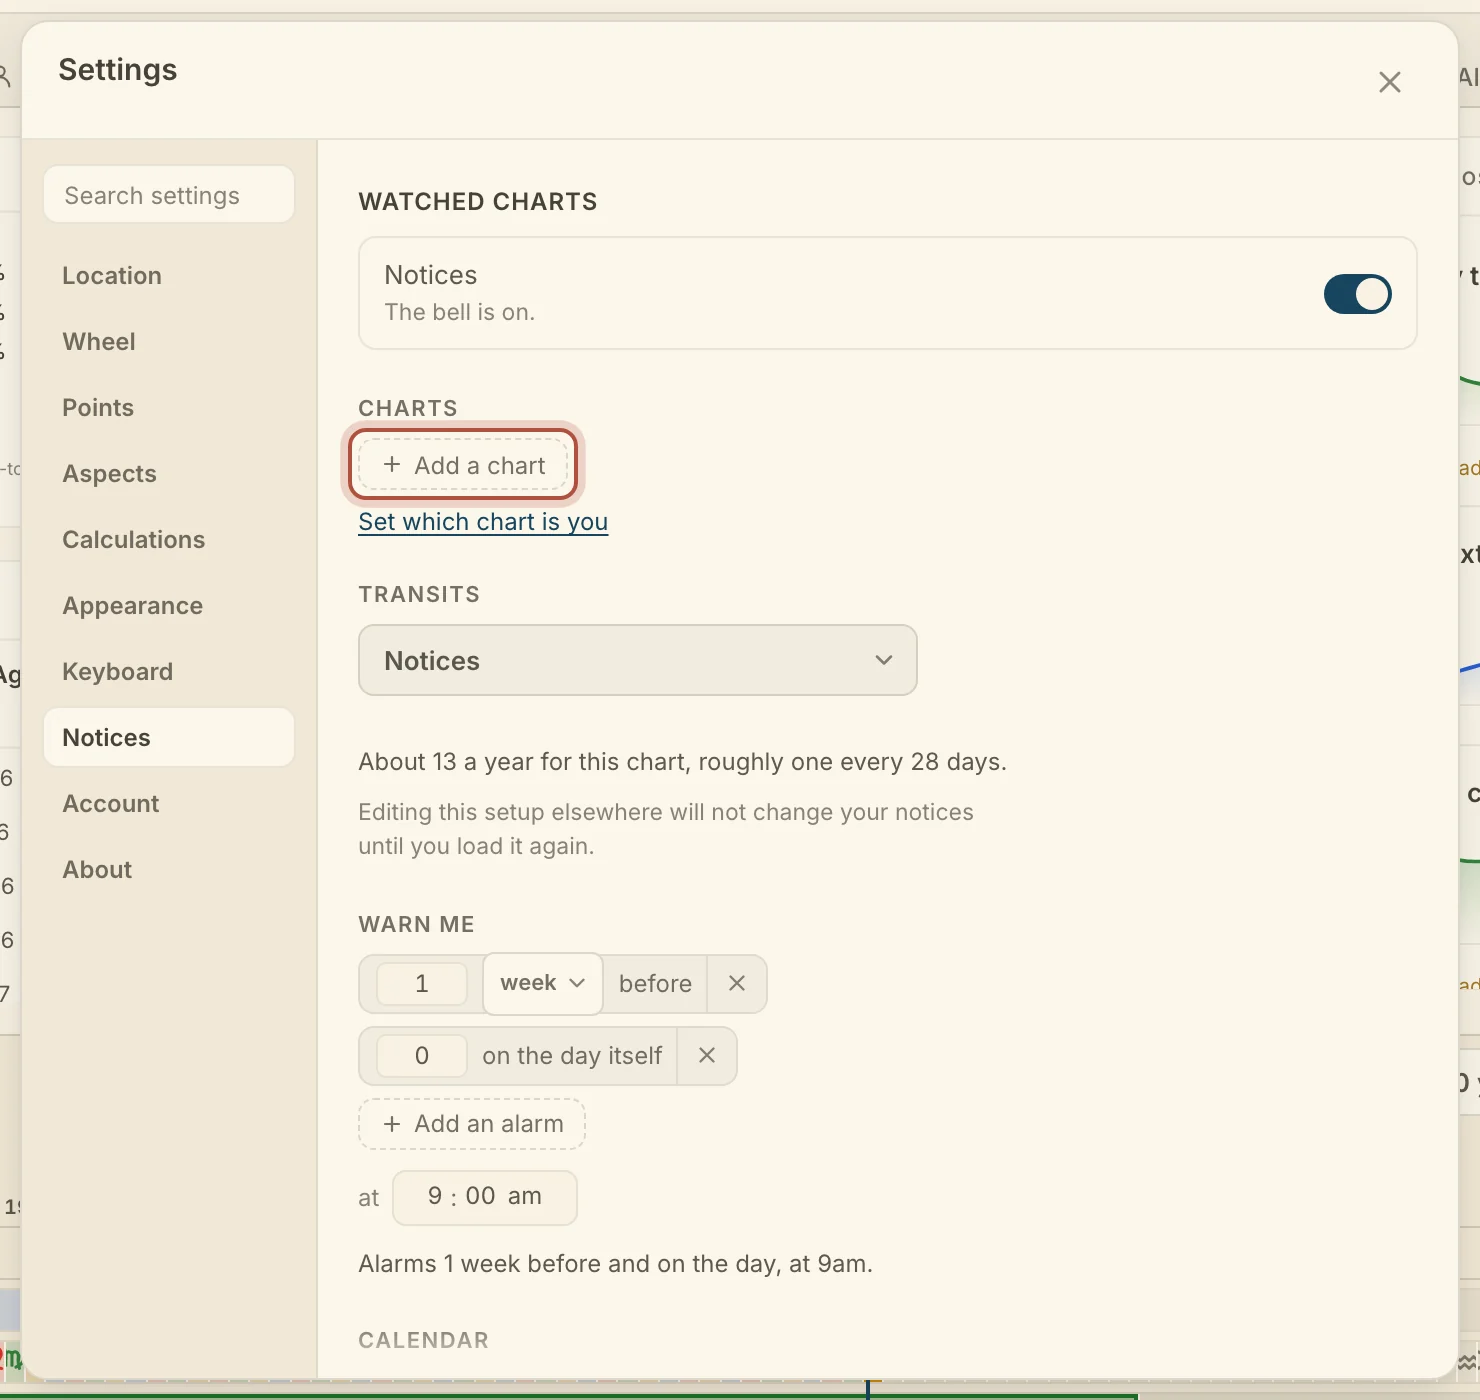Click the CALENDAR heading

click(424, 1340)
